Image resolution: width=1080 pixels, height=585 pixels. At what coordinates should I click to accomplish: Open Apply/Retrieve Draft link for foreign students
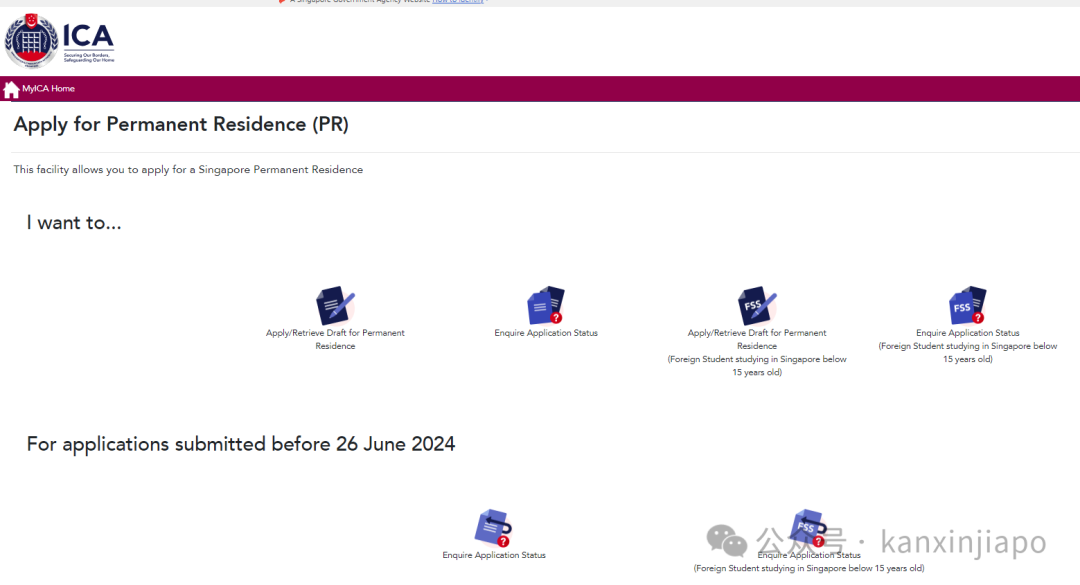(757, 352)
